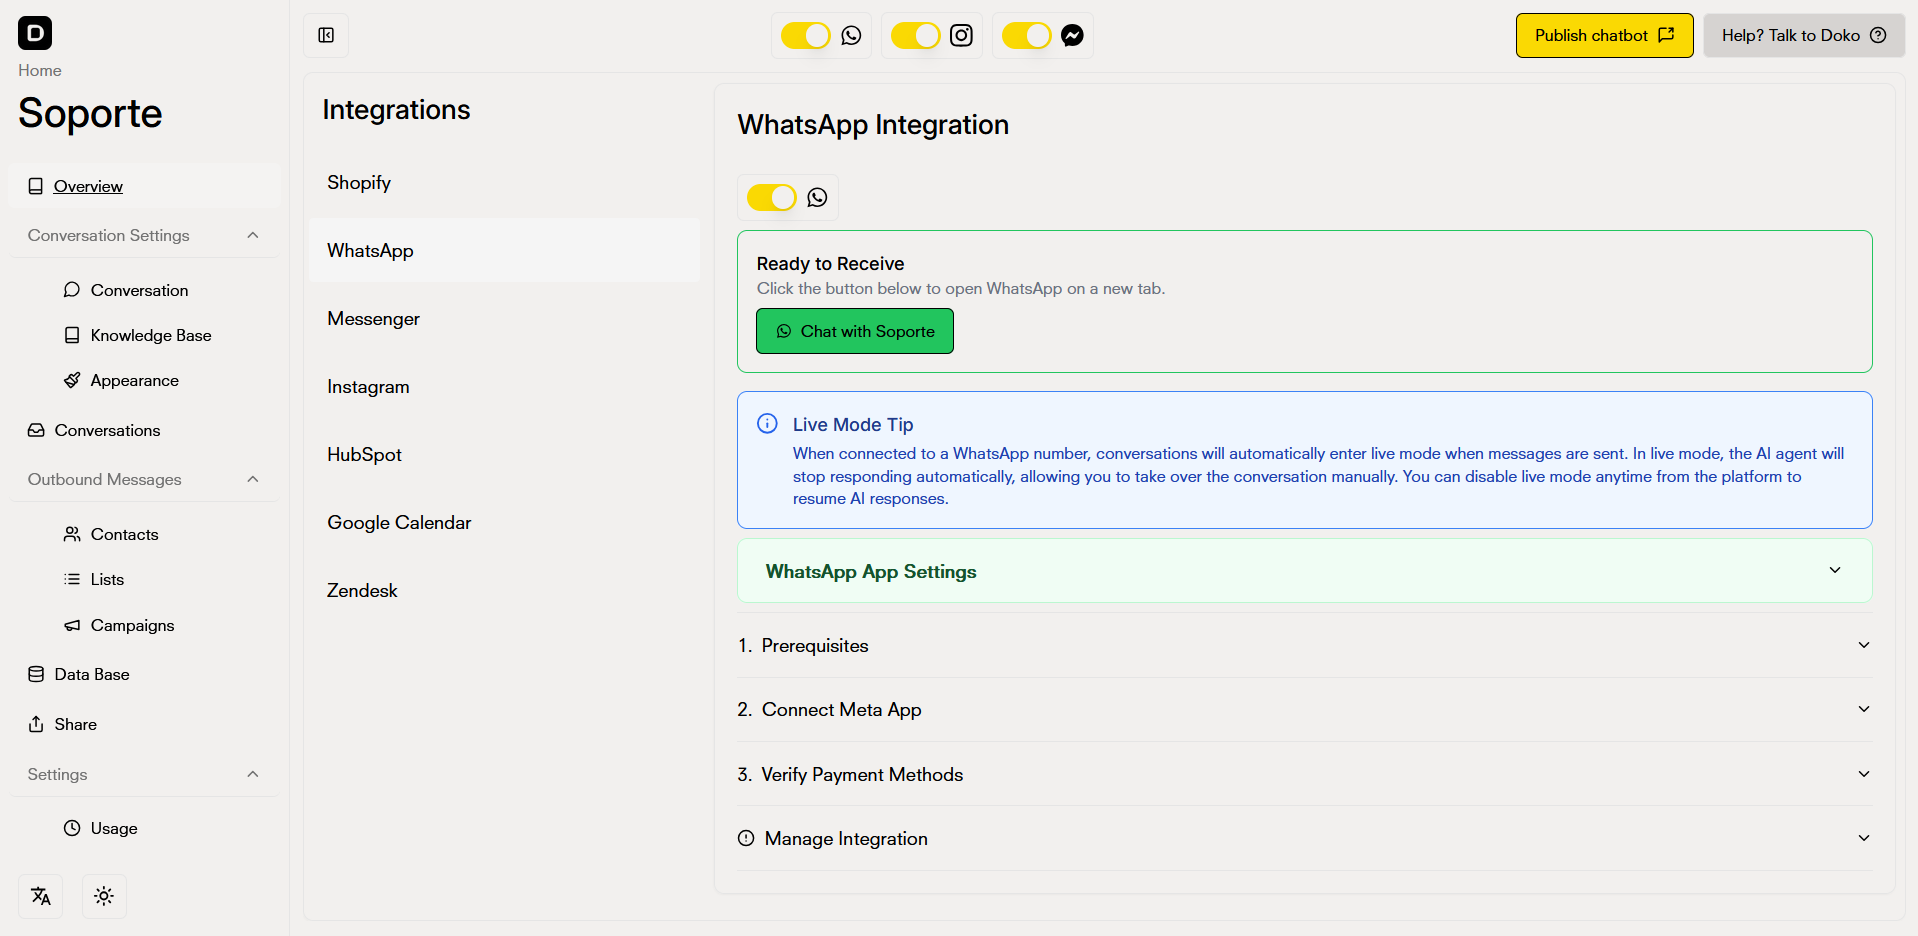Collapse the sidebar panel icon
This screenshot has height=936, width=1918.
click(326, 36)
